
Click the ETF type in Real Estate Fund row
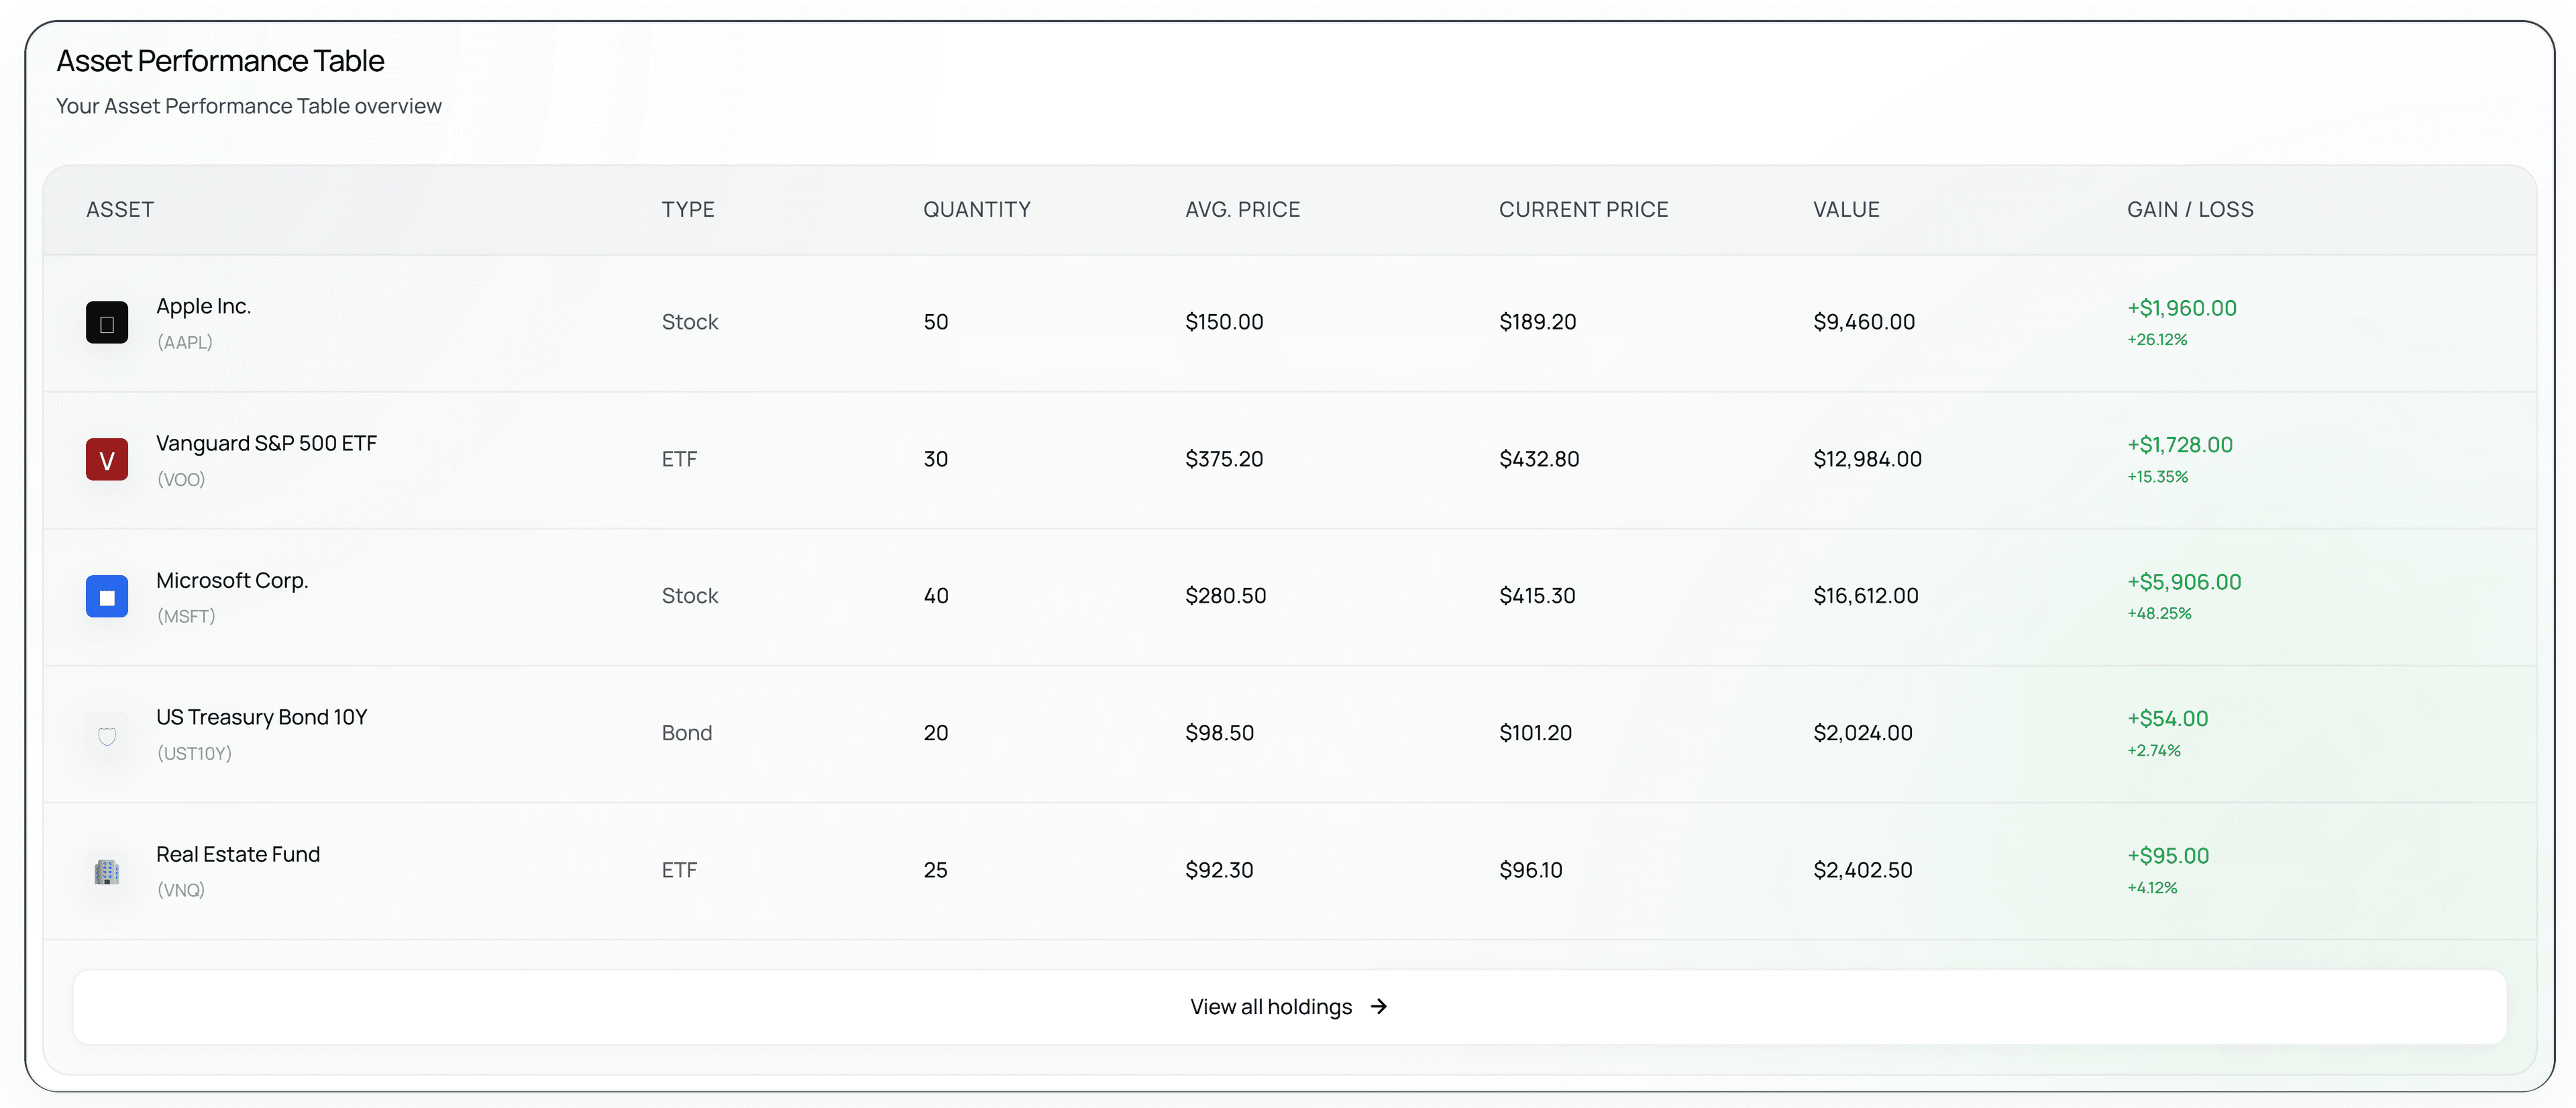point(679,870)
